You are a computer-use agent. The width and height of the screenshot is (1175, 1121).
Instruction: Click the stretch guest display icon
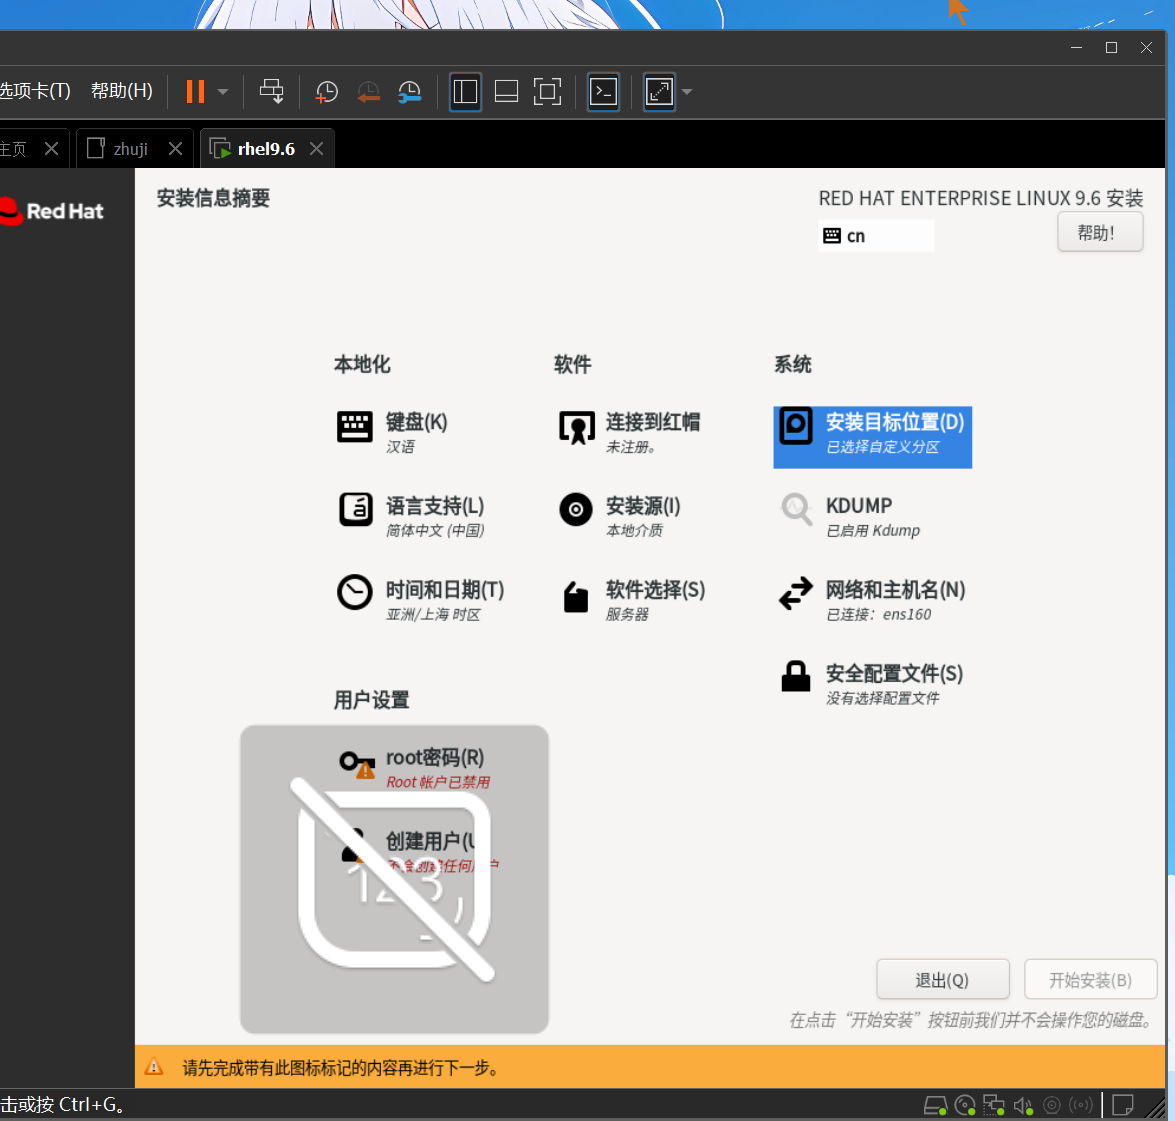(x=659, y=91)
